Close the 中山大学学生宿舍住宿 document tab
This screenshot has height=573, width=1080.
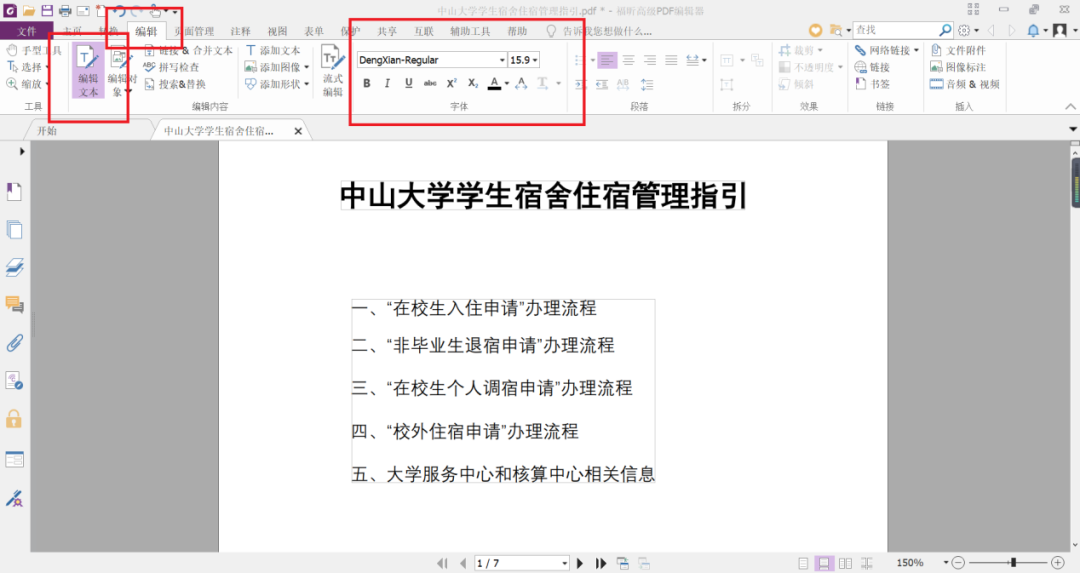click(298, 131)
